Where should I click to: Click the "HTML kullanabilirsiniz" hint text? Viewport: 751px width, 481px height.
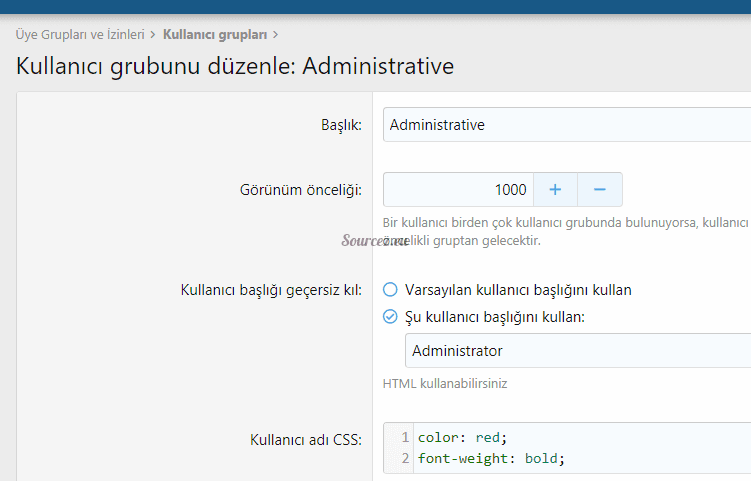pos(451,384)
